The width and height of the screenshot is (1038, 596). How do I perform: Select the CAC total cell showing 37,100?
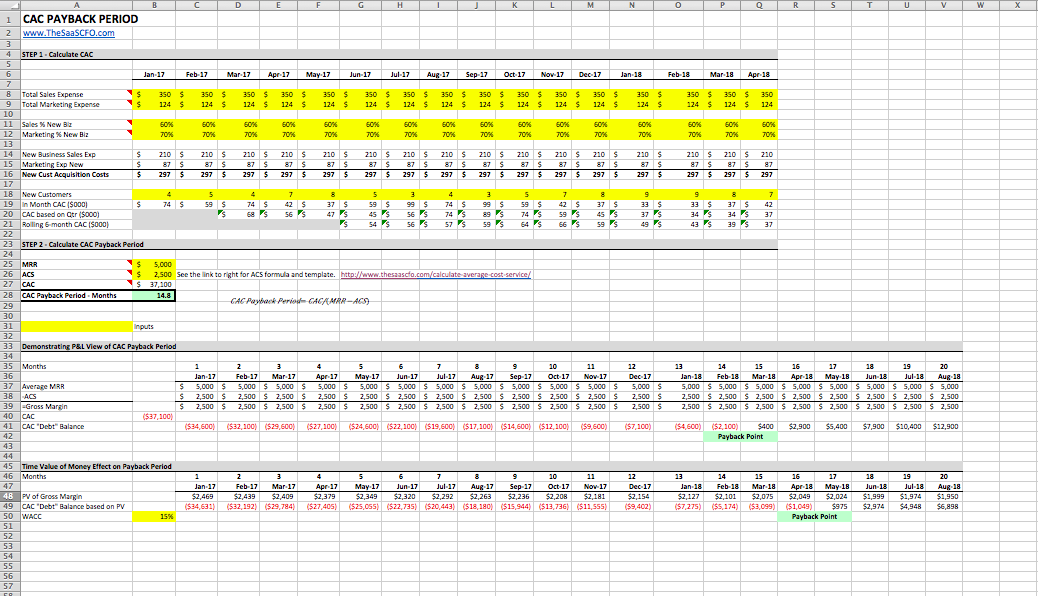pyautogui.click(x=155, y=285)
